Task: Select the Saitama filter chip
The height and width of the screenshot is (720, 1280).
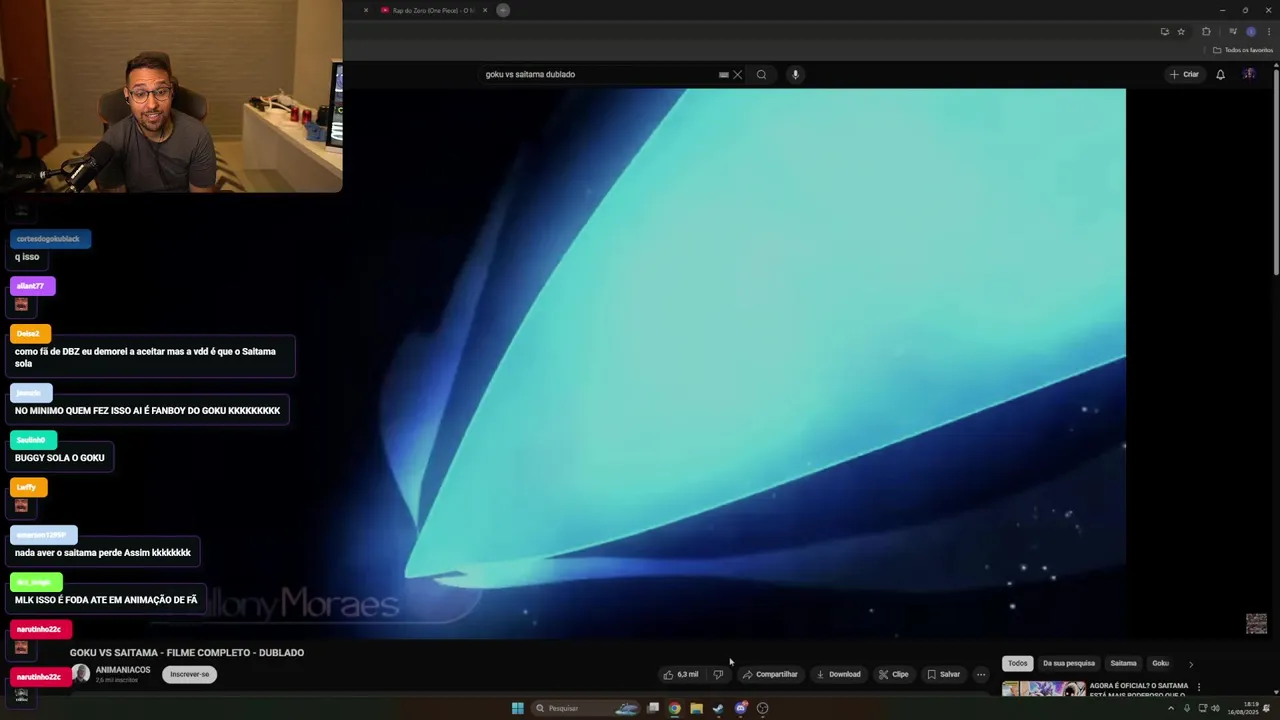Action: click(x=1123, y=663)
